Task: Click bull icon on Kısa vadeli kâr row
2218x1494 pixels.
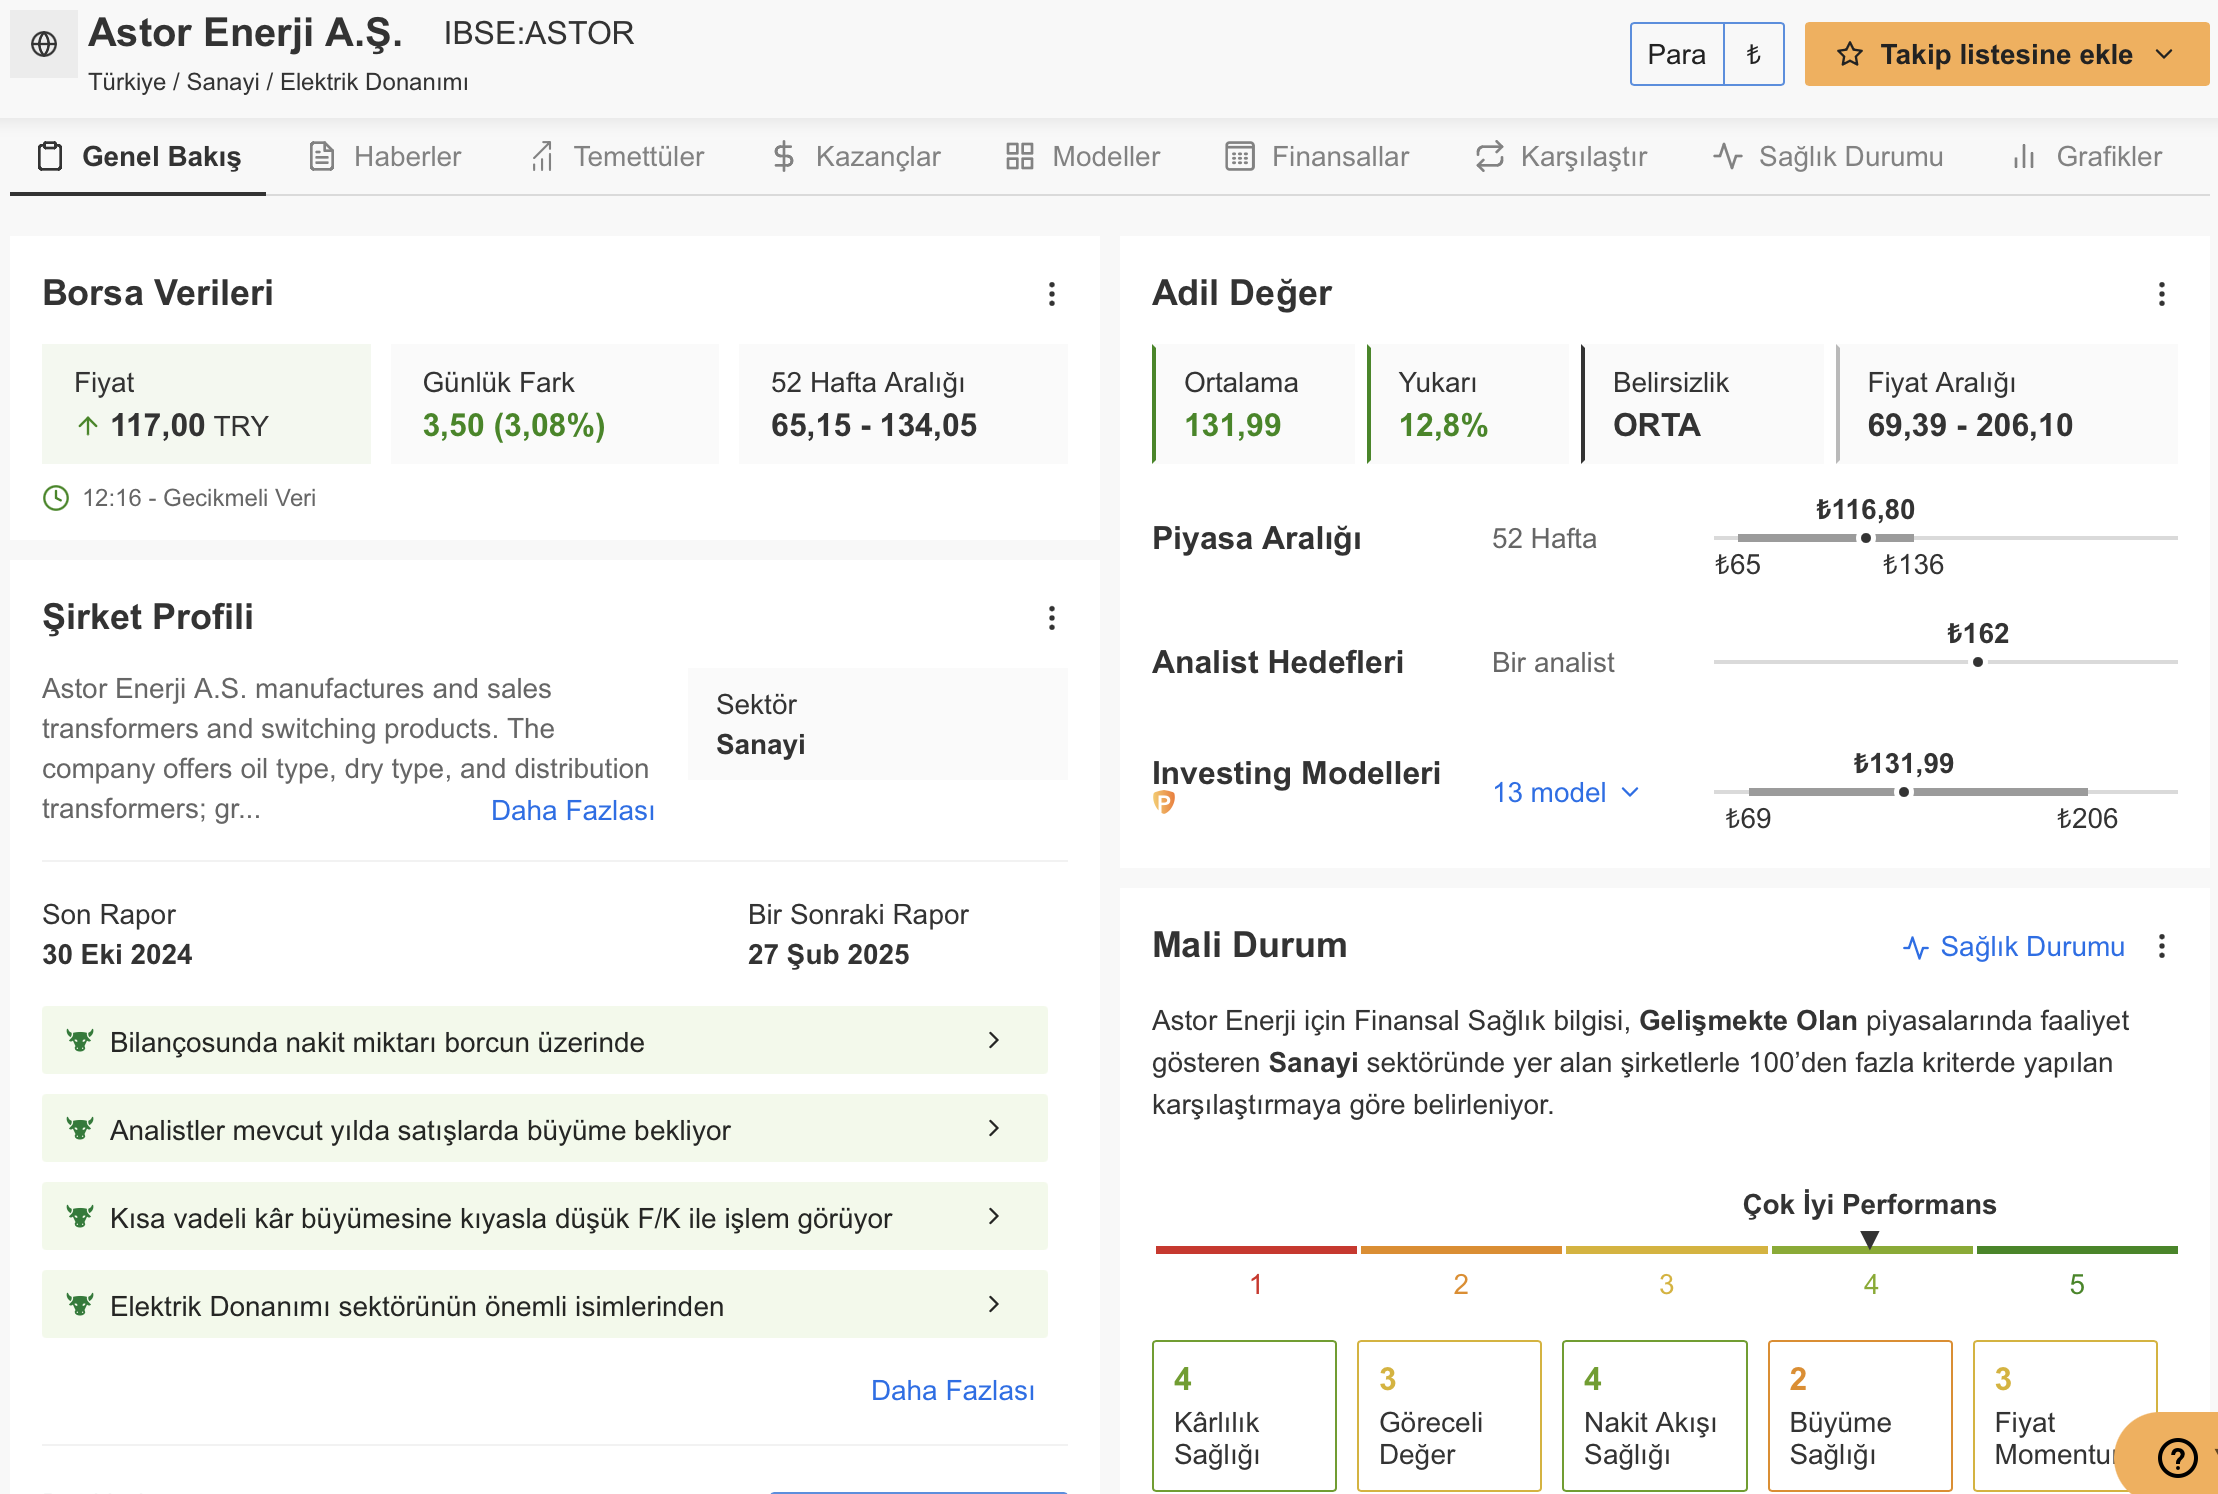Action: click(x=80, y=1216)
